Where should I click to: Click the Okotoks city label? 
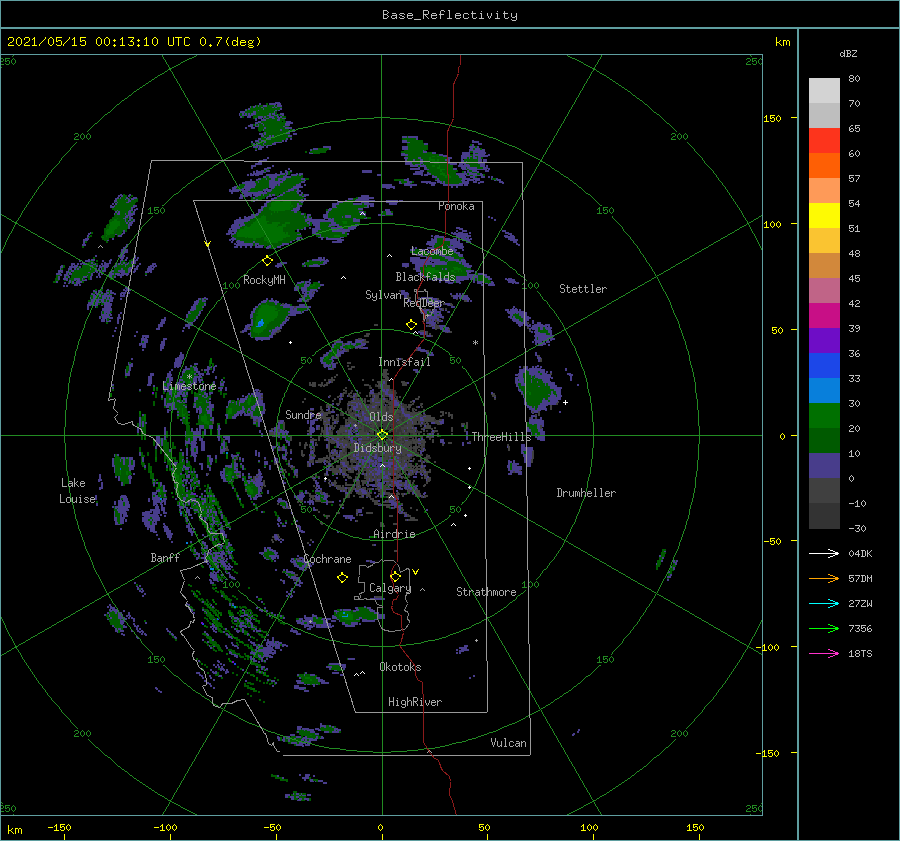[x=400, y=667]
